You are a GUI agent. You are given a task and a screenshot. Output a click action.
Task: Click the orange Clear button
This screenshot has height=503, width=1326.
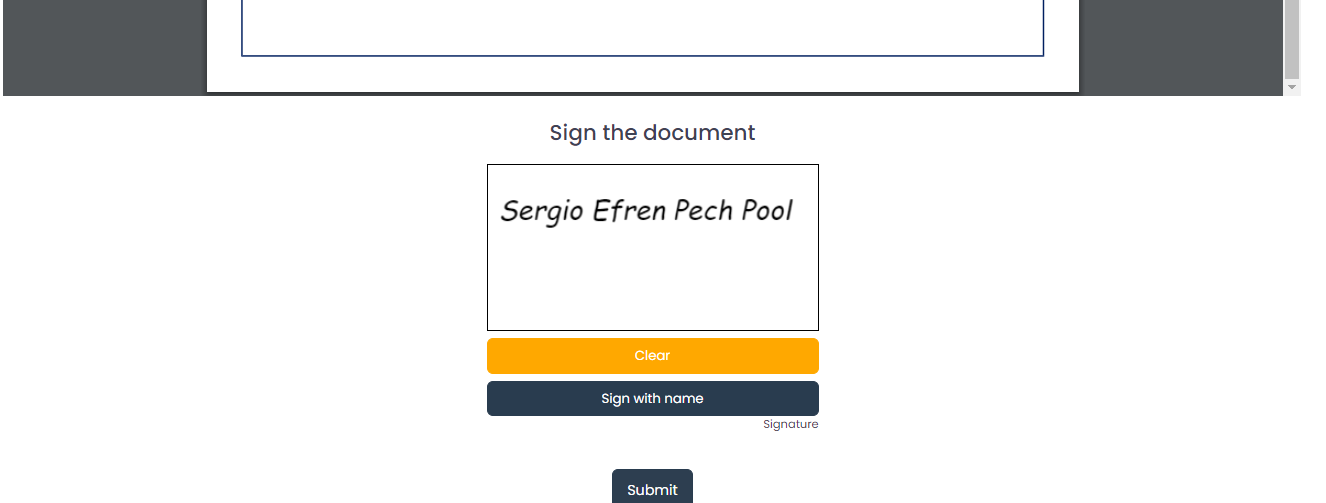652,356
